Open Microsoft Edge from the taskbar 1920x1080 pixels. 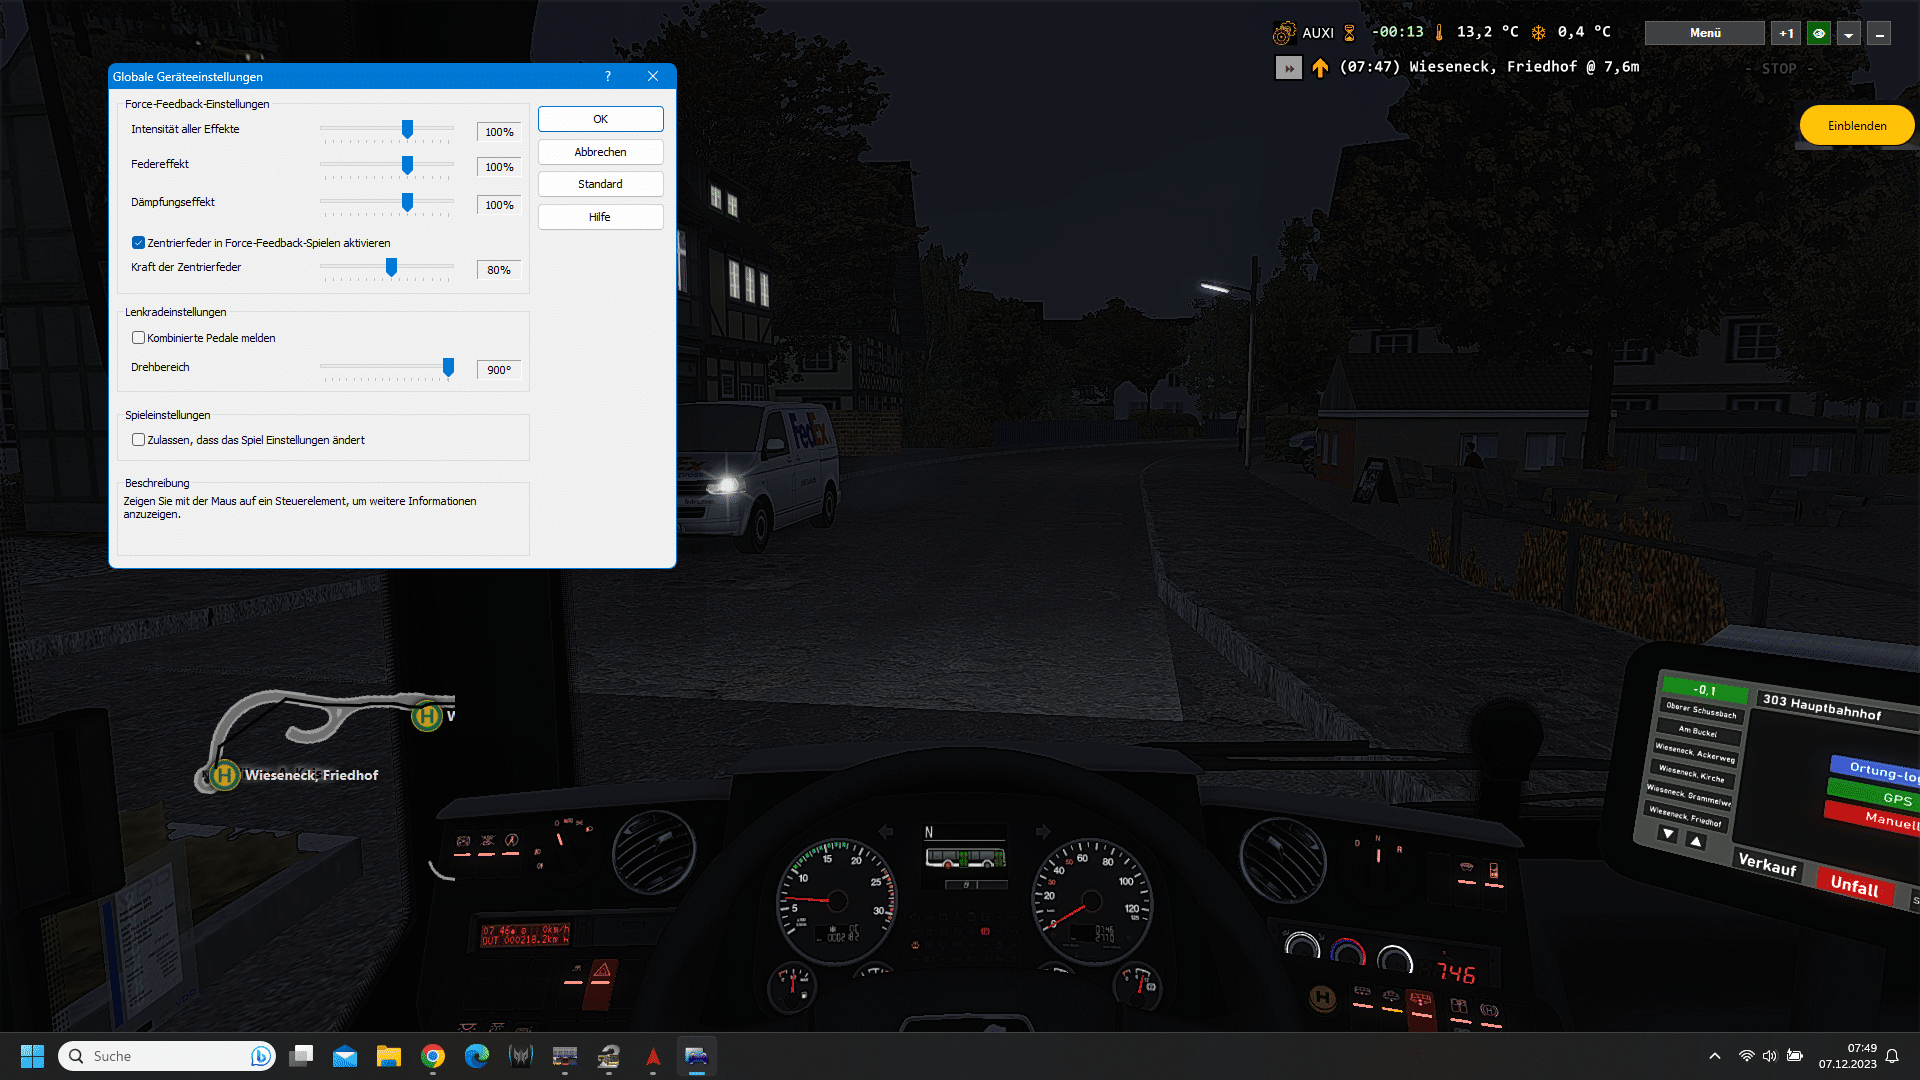pos(476,1056)
